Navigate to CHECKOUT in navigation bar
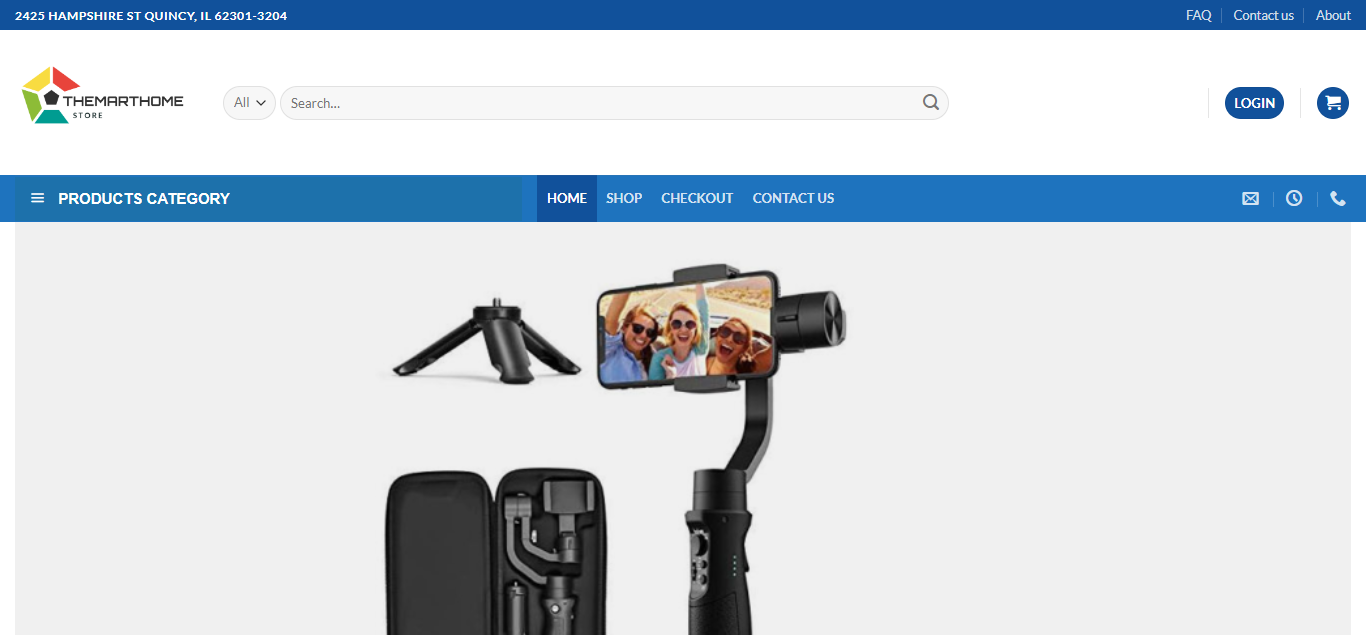The width and height of the screenshot is (1366, 635). point(697,198)
